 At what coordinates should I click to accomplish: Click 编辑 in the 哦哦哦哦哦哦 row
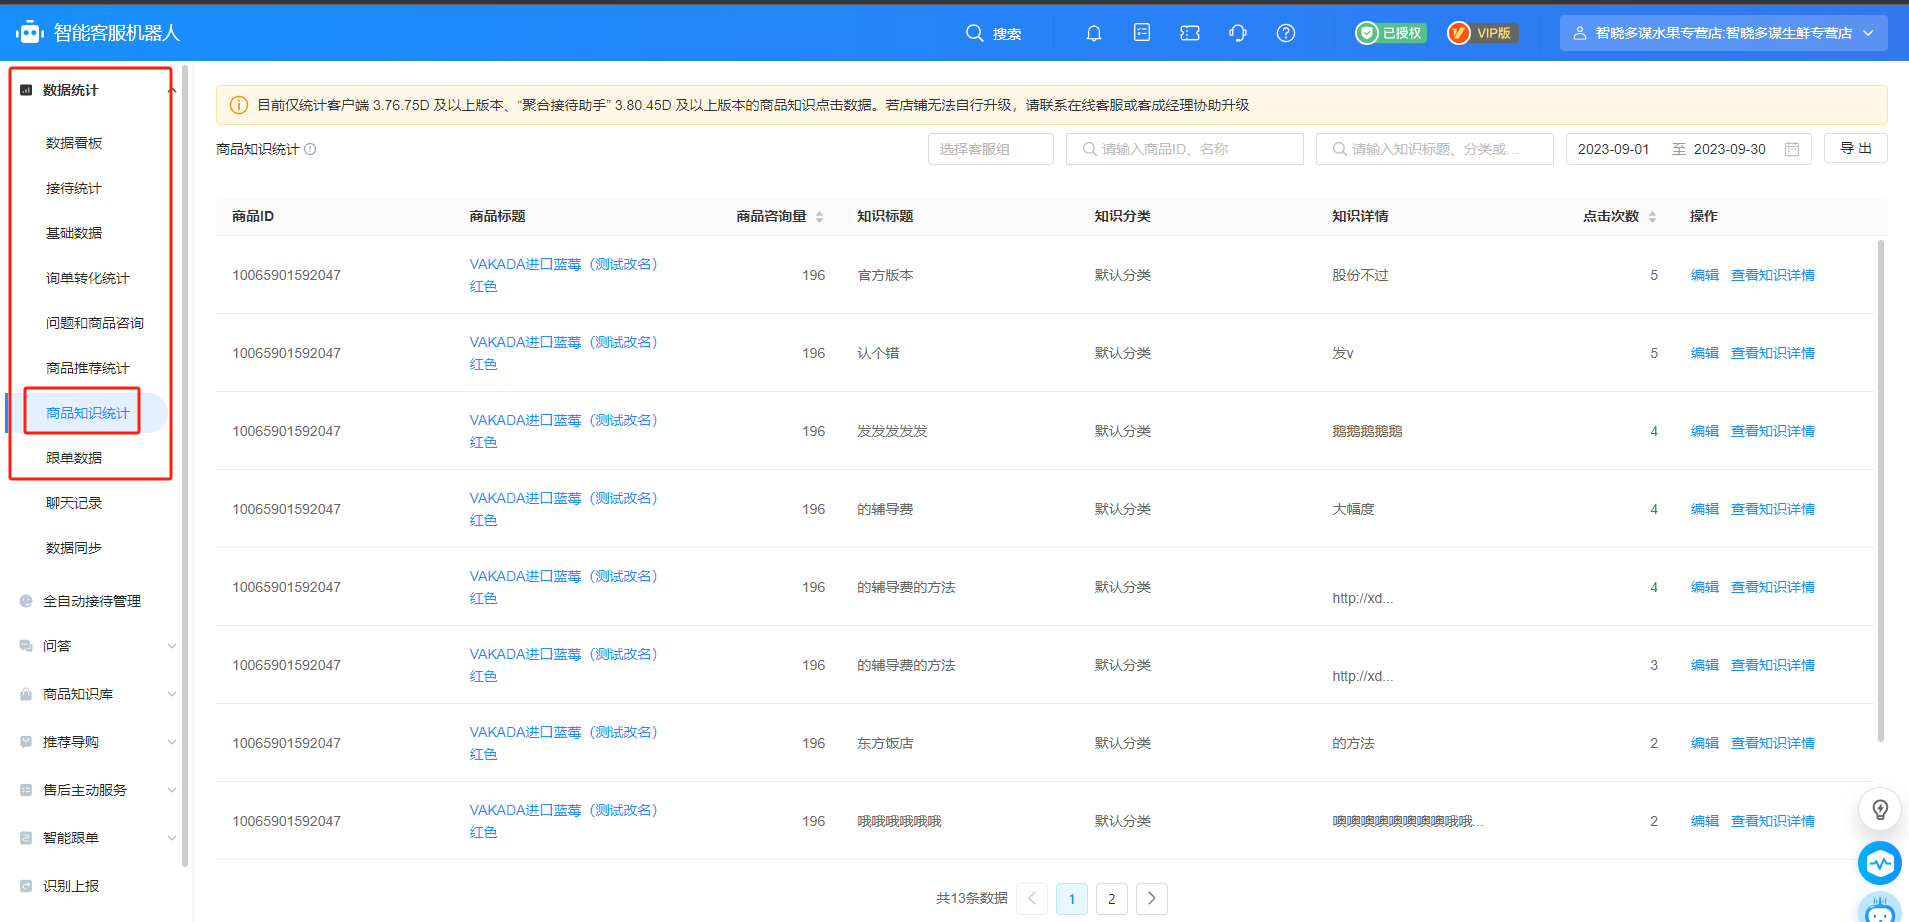pos(1705,821)
